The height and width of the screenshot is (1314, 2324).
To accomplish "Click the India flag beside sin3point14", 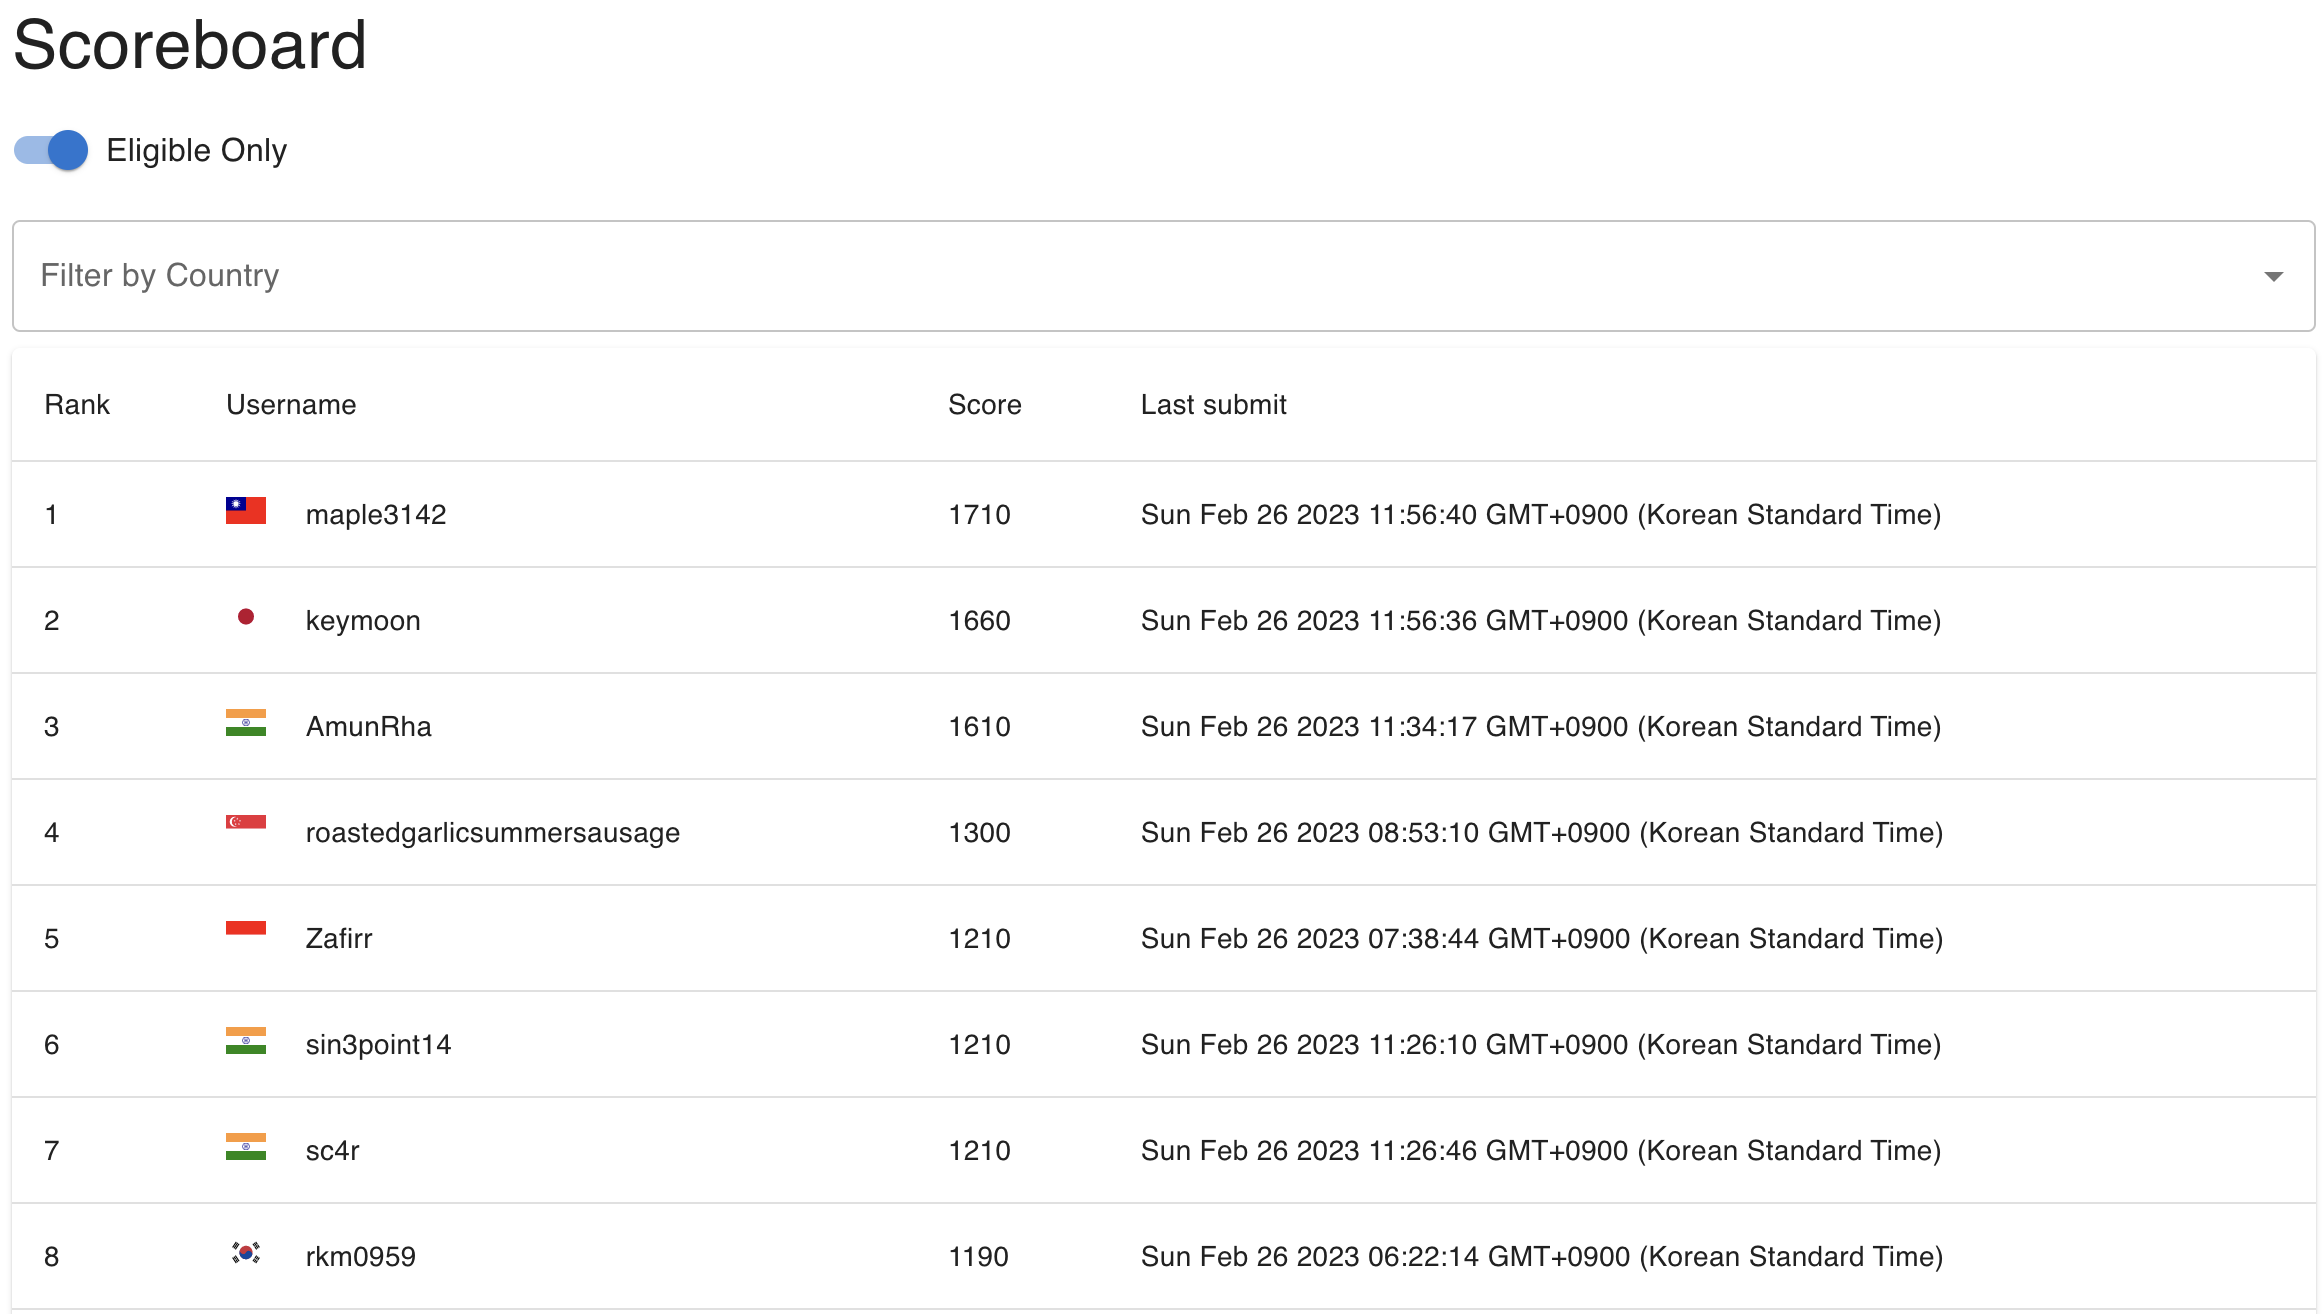I will click(x=245, y=1041).
